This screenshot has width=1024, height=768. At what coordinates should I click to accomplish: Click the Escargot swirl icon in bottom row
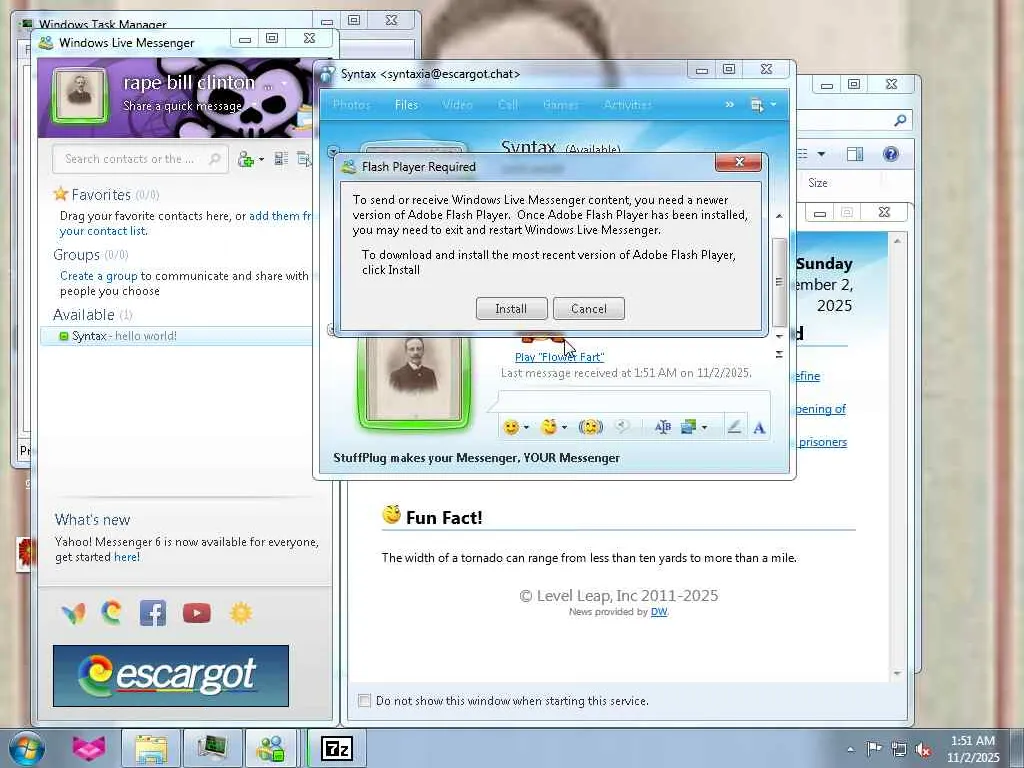[112, 613]
